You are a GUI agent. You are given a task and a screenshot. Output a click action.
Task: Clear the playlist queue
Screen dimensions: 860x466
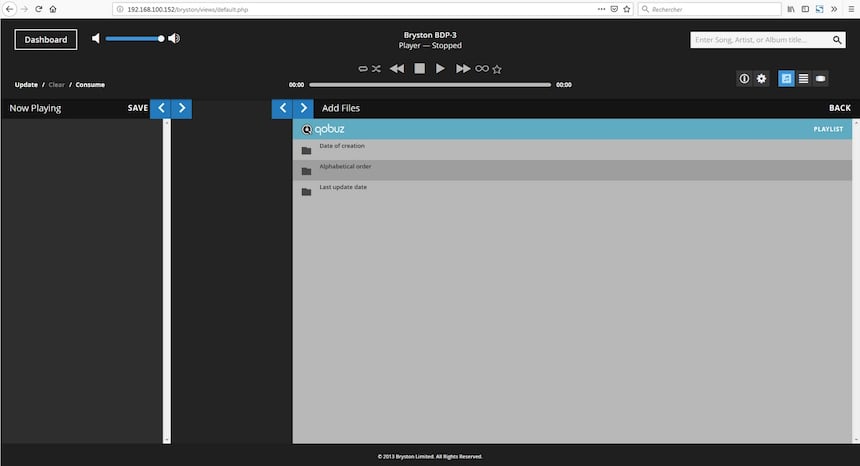56,84
